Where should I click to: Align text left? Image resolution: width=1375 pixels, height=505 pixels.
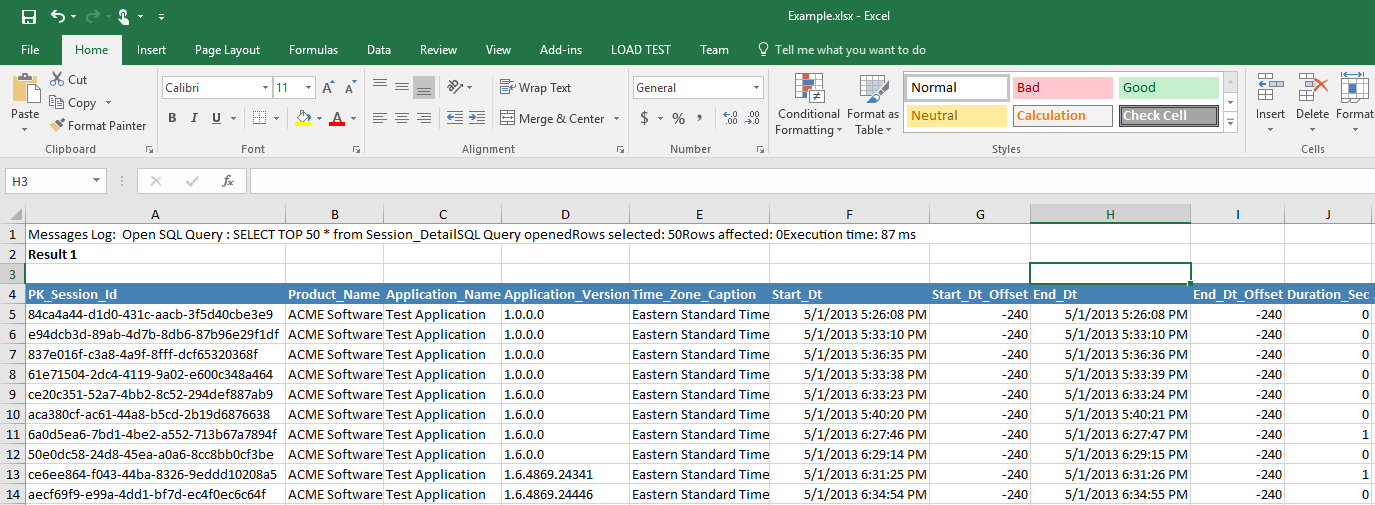pos(380,118)
